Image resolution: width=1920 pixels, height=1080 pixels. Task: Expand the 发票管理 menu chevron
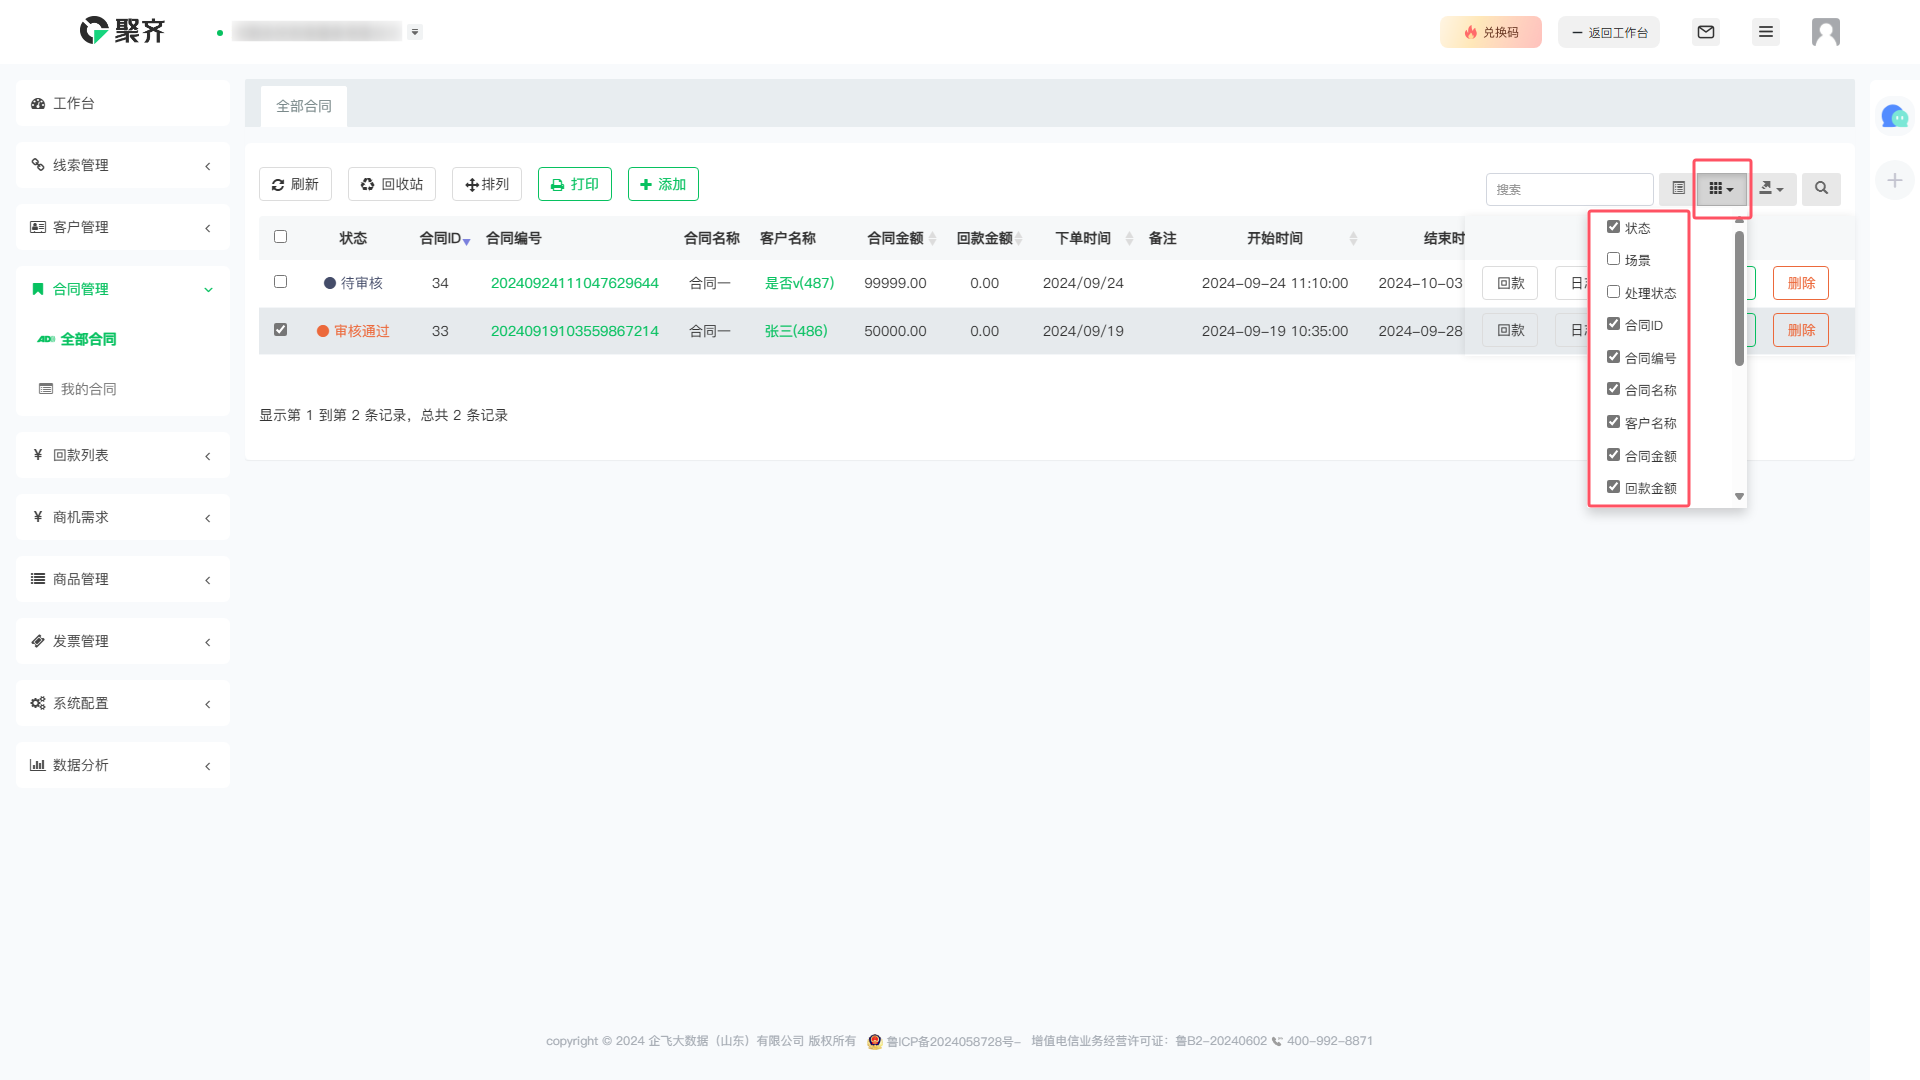coord(208,642)
